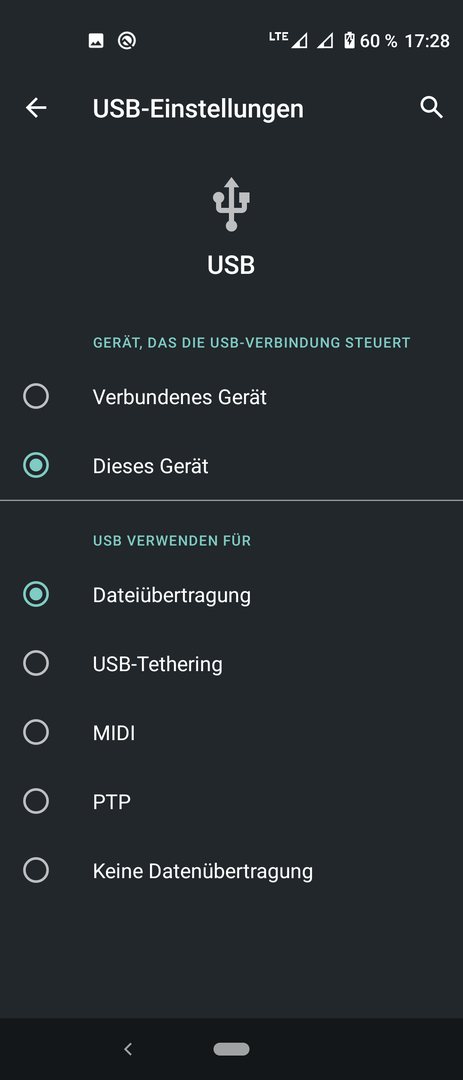Image resolution: width=463 pixels, height=1080 pixels.
Task: Select Keine Datenübertragung radio button
Action: point(36,871)
